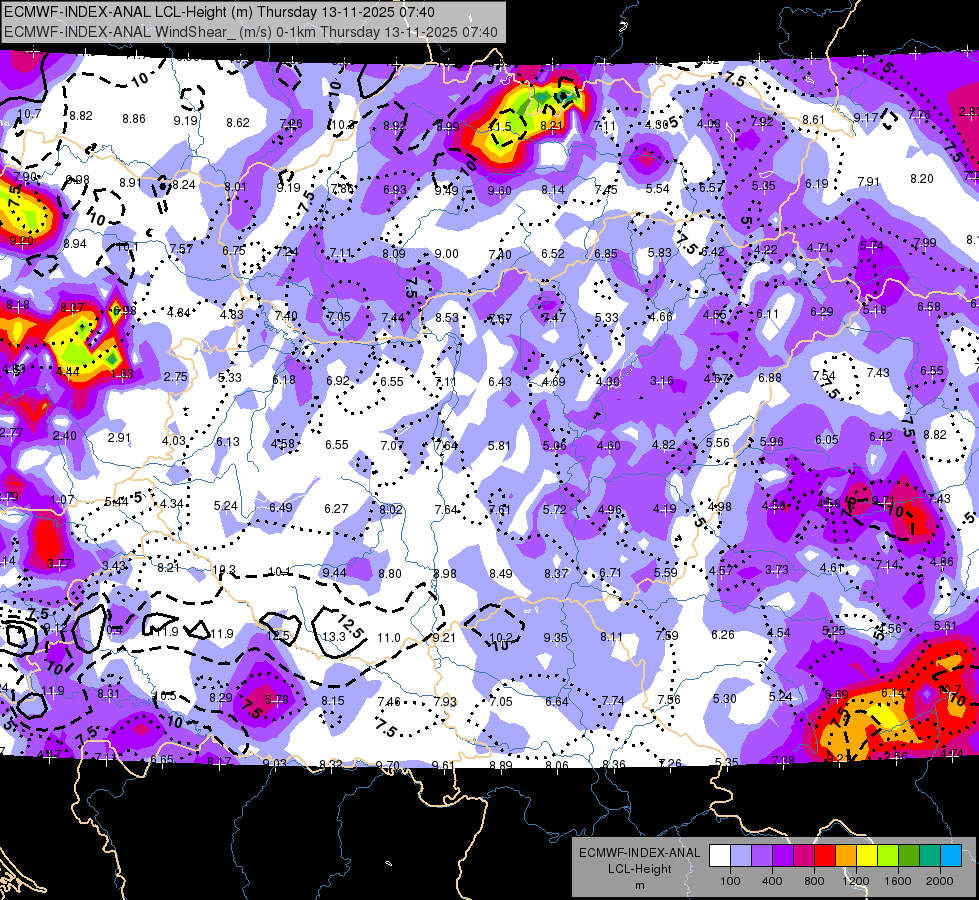
Task: Click the wind shear value 8.86
Action: point(134,118)
